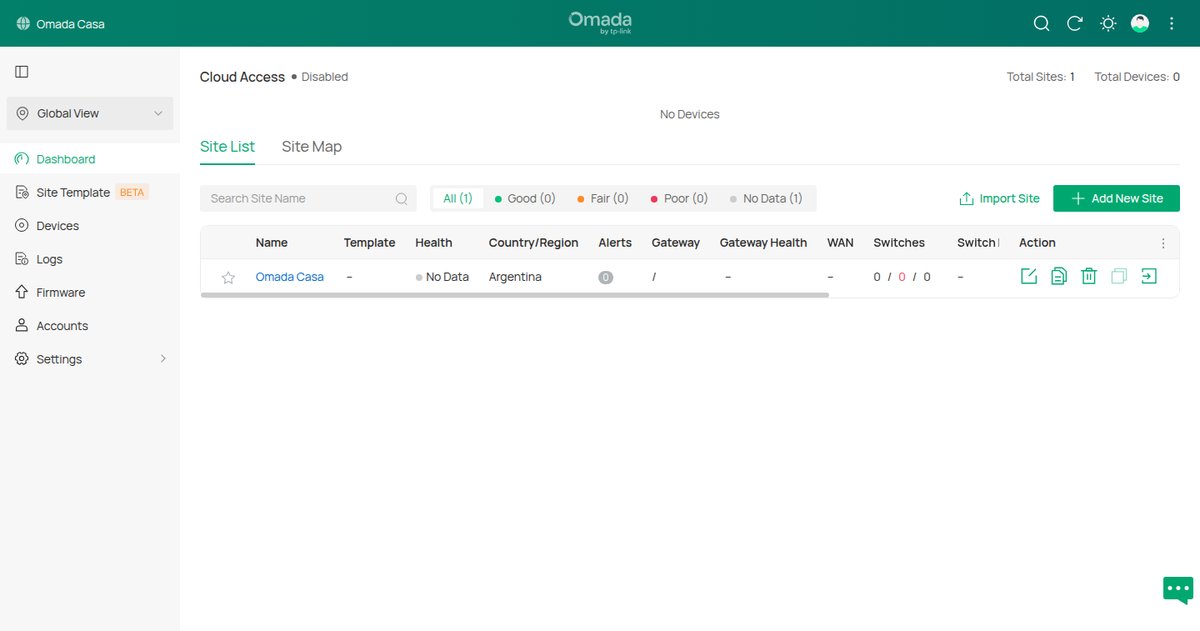Open the global search magnifier in header
The height and width of the screenshot is (631, 1200).
(x=1041, y=23)
